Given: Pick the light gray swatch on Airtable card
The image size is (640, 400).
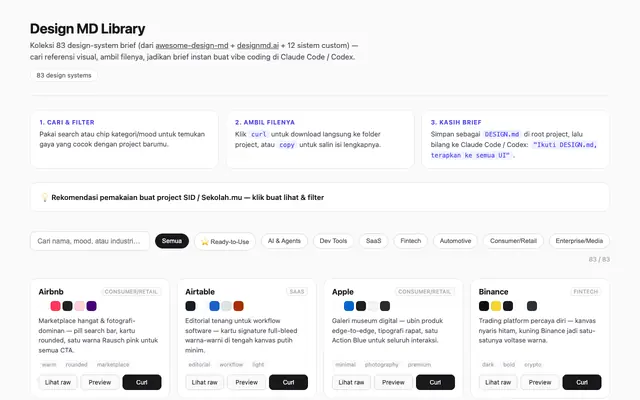Looking at the screenshot, I should pos(227,306).
